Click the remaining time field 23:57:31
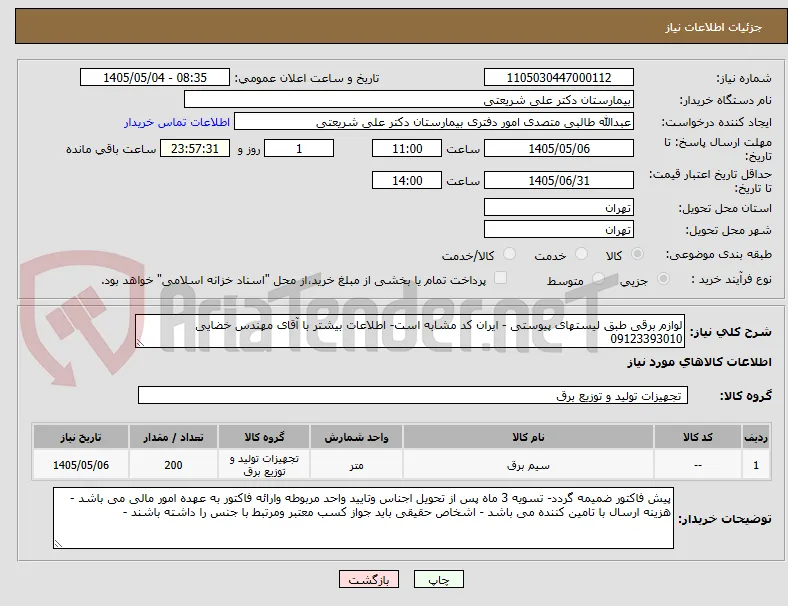This screenshot has height=606, width=788. pyautogui.click(x=195, y=149)
